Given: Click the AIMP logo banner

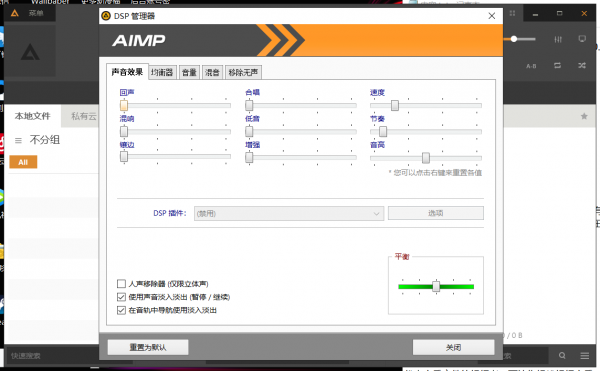Looking at the screenshot, I should point(301,40).
